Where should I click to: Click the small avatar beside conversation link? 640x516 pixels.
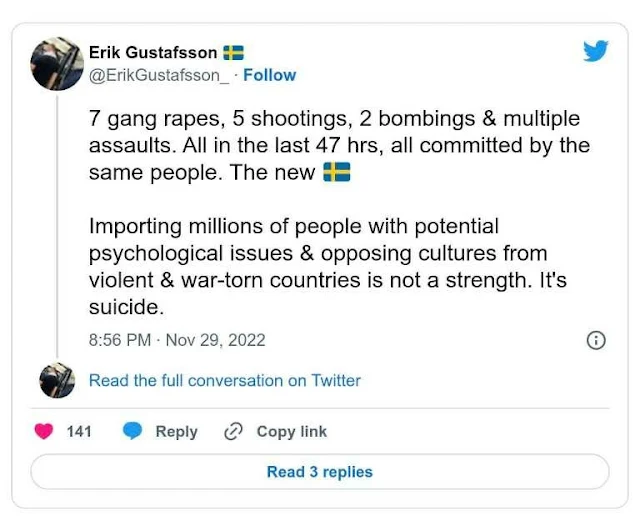(x=57, y=380)
